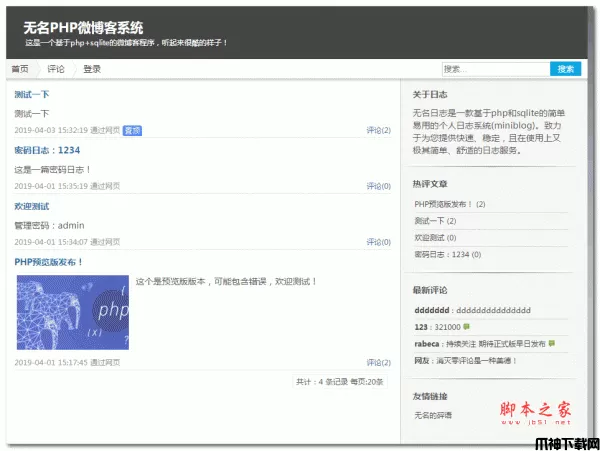This screenshot has width=600, height=451.
Task: Click the green icon after rabeca's comment
Action: (552, 343)
